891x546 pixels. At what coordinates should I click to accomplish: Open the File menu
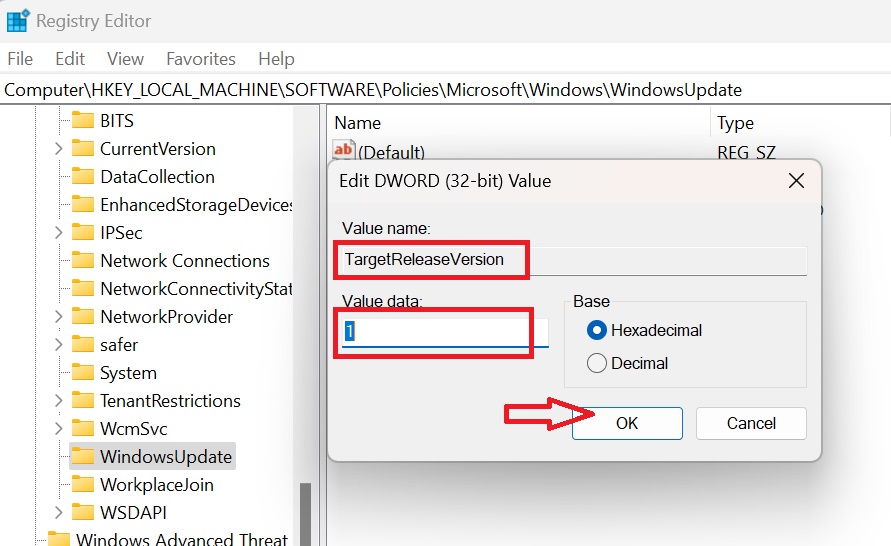tap(20, 59)
